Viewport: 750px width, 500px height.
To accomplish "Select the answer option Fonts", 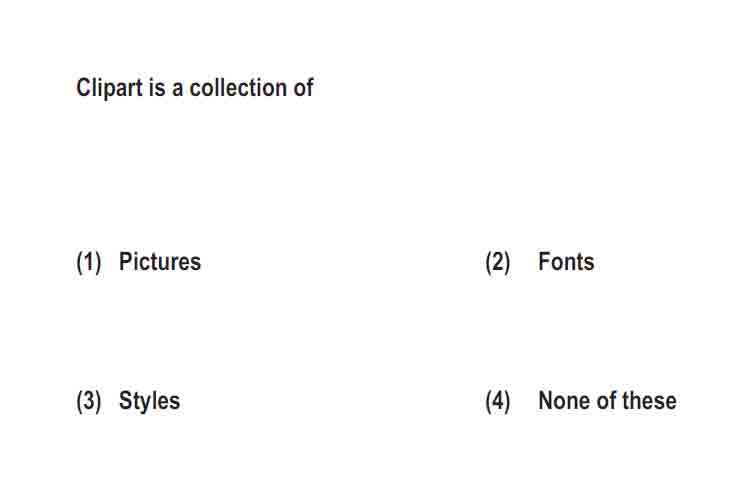I will tap(566, 262).
